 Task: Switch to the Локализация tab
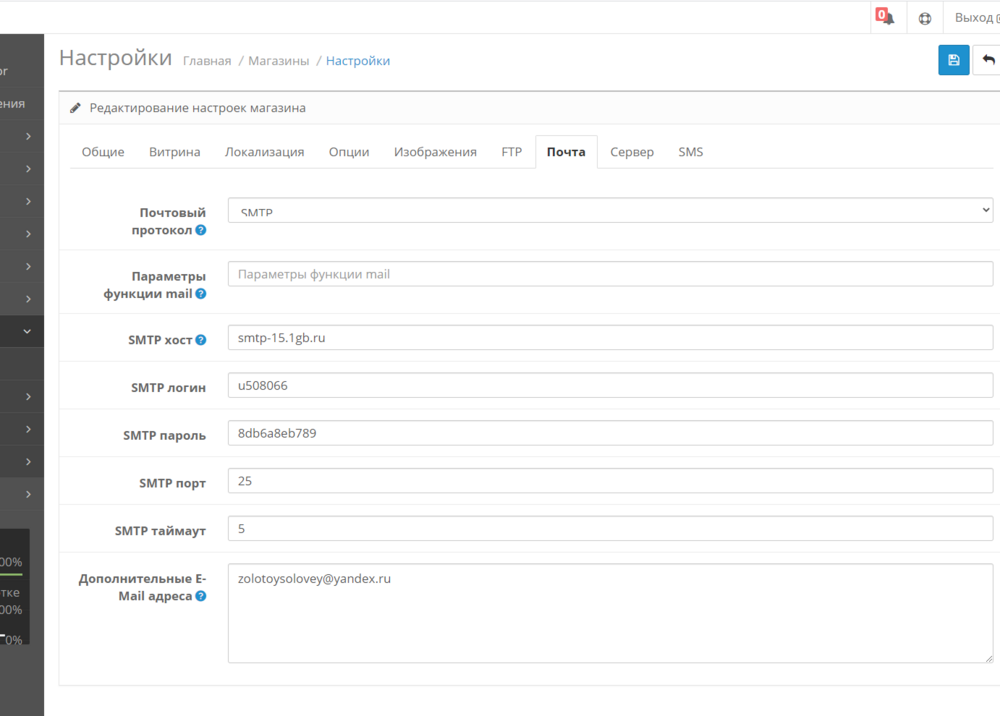click(264, 152)
